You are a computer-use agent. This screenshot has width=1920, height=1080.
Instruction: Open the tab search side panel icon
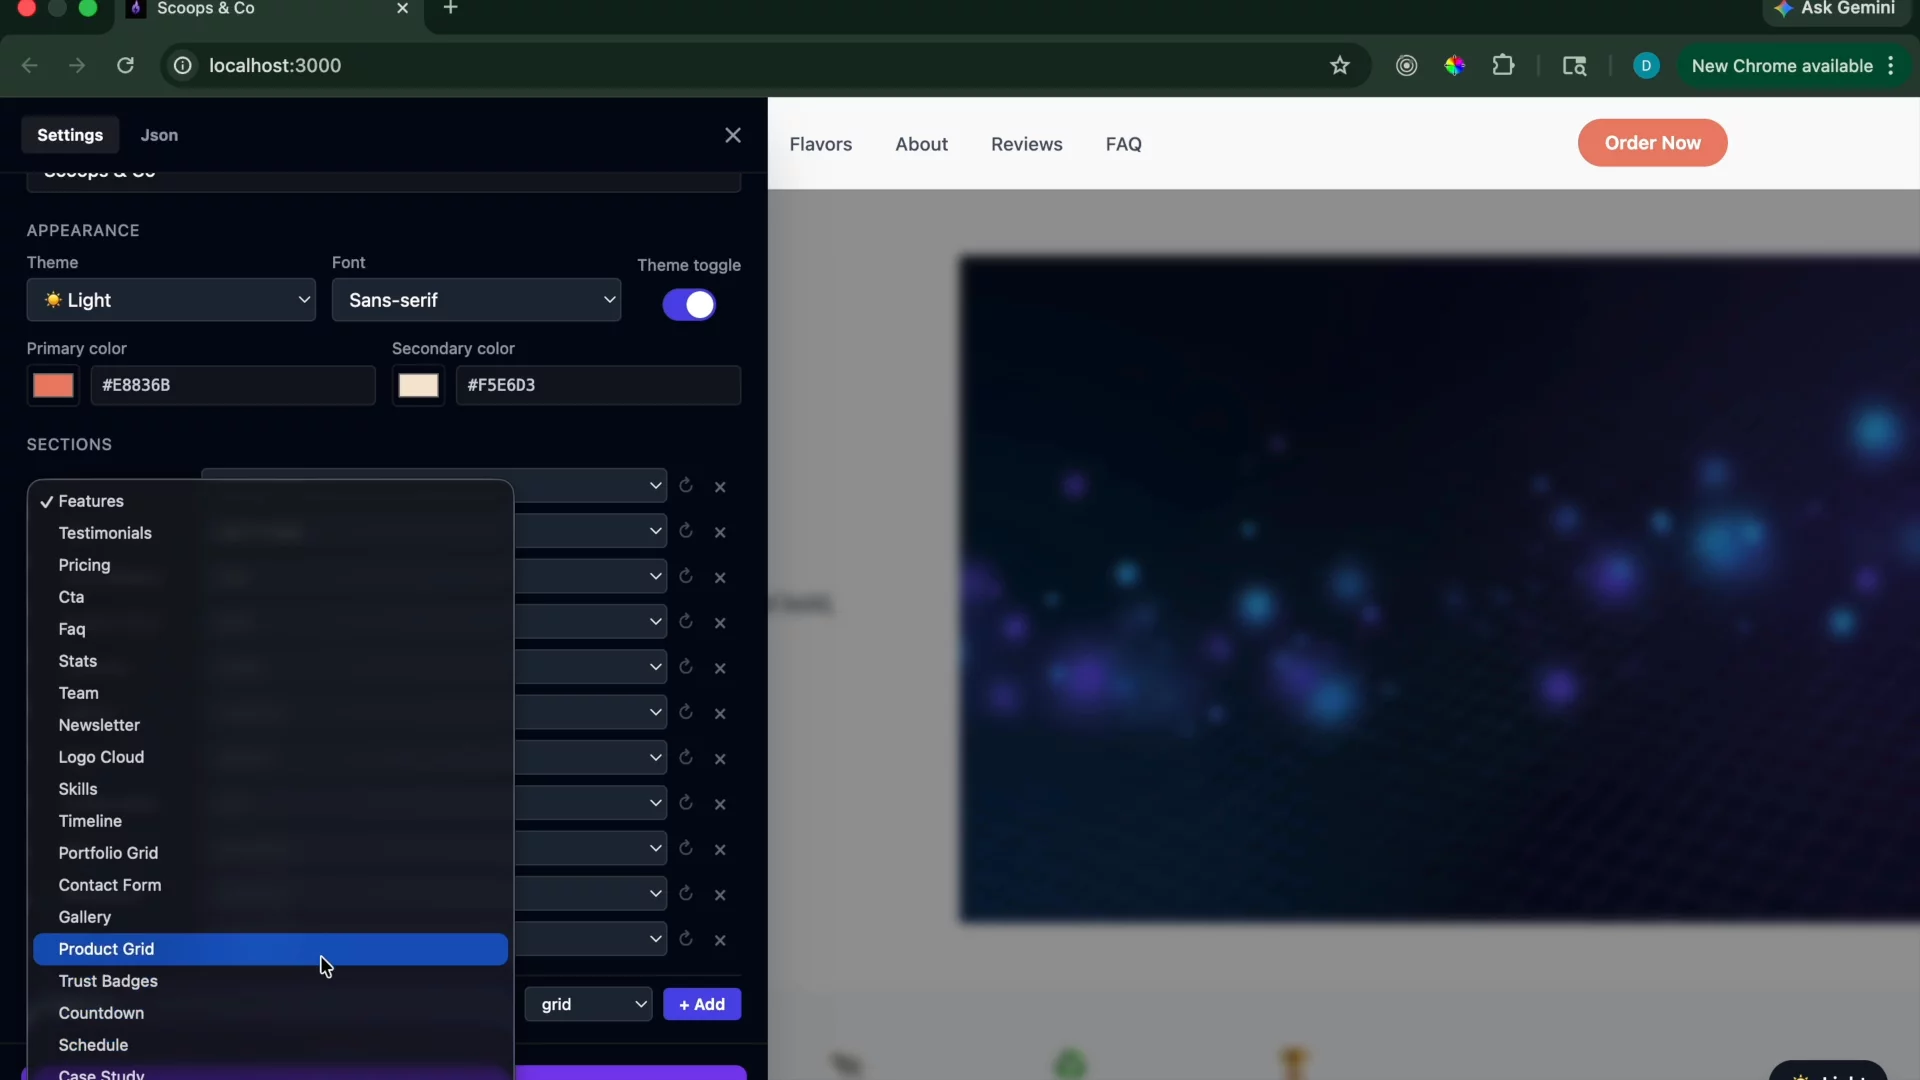[1574, 66]
